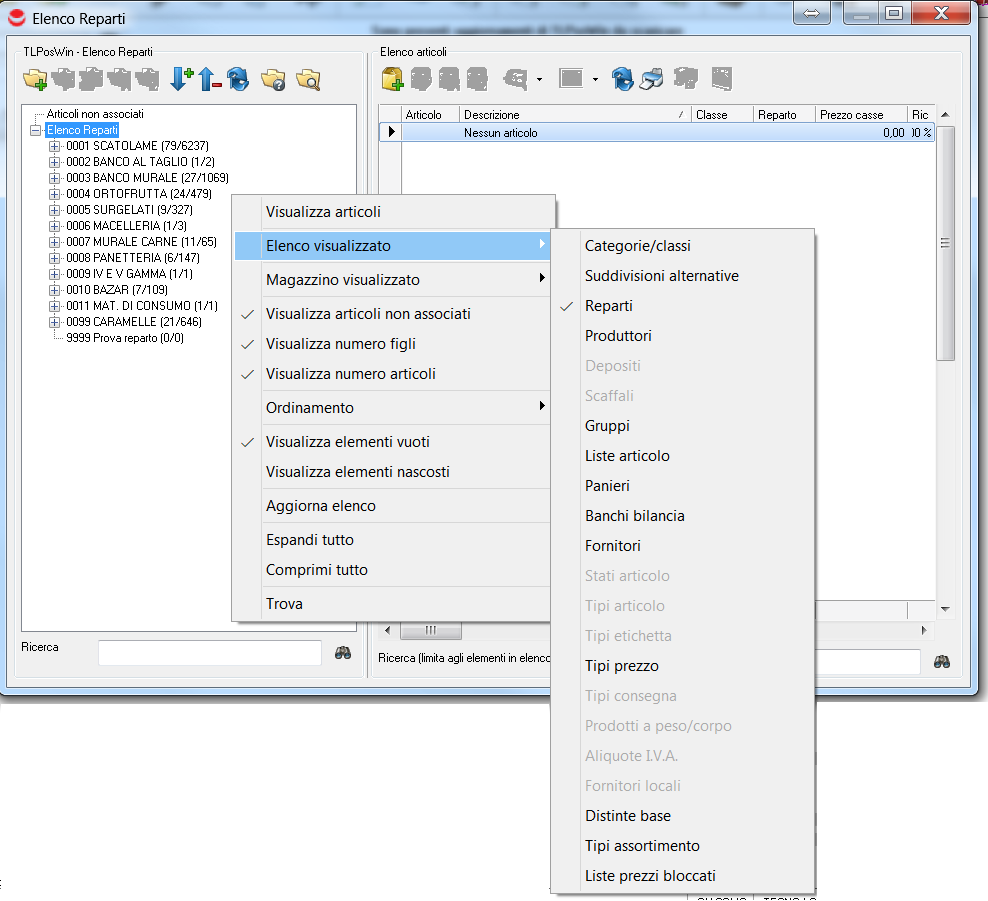This screenshot has height=901, width=988.
Task: Click the printer icon in the articles toolbar
Action: (x=651, y=79)
